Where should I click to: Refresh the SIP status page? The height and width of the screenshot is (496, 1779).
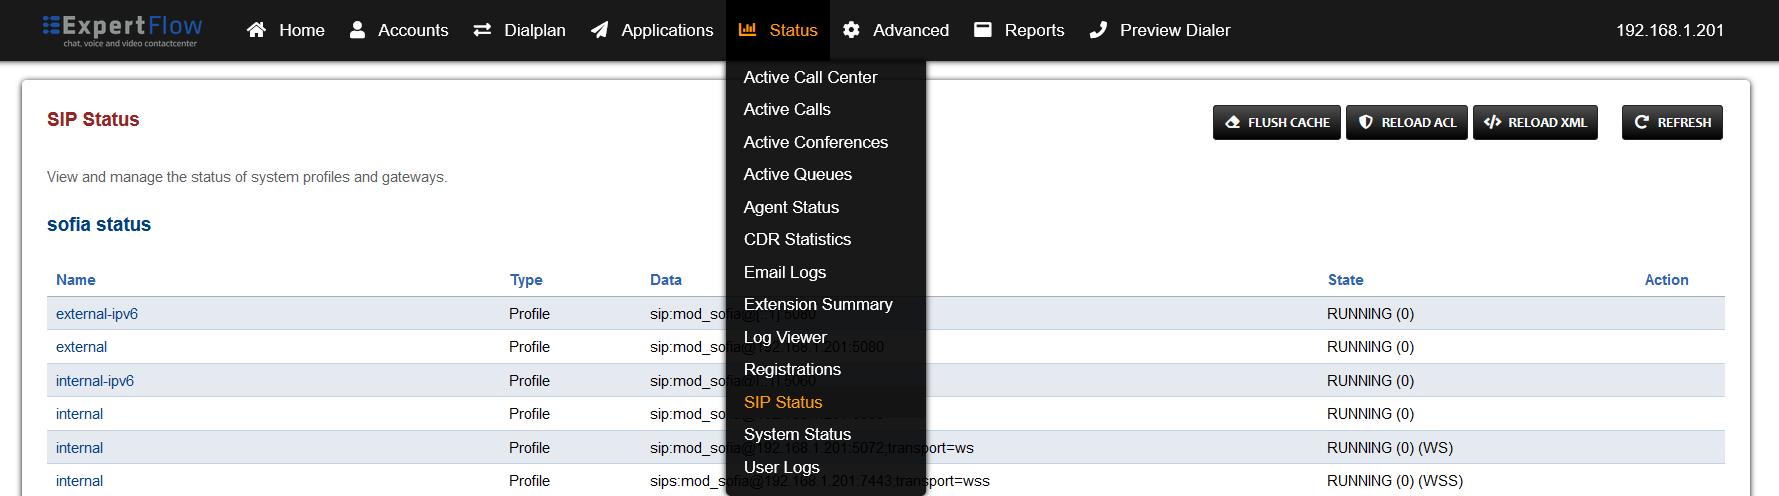tap(1671, 122)
